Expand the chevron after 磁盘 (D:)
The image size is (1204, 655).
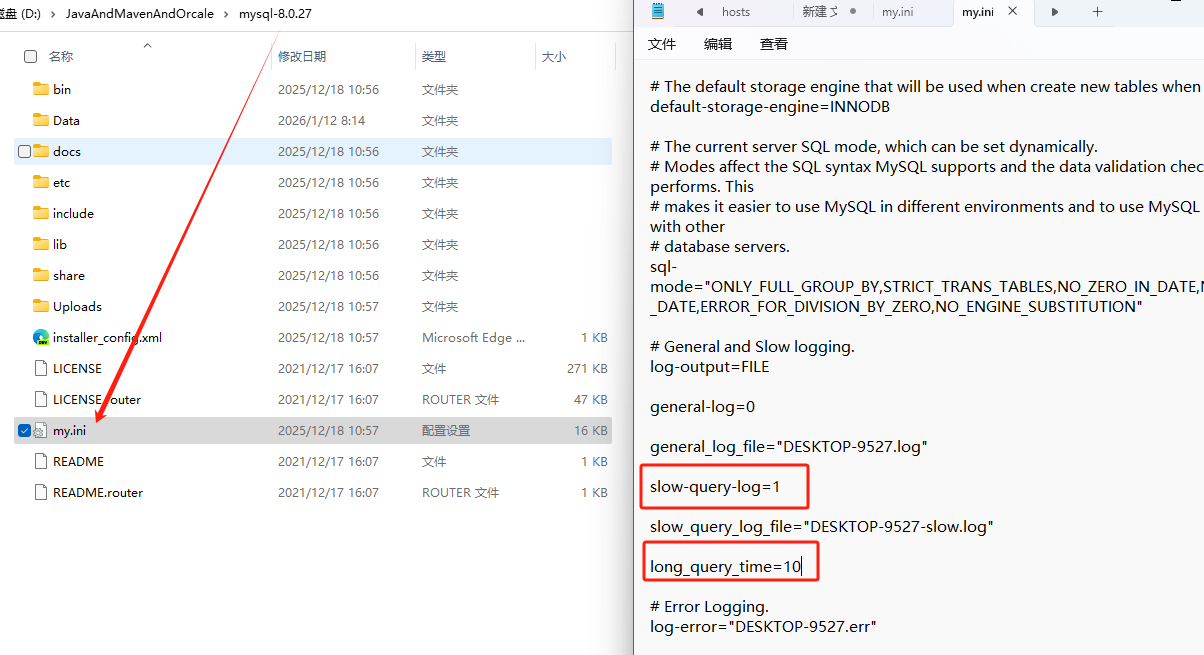pyautogui.click(x=54, y=14)
